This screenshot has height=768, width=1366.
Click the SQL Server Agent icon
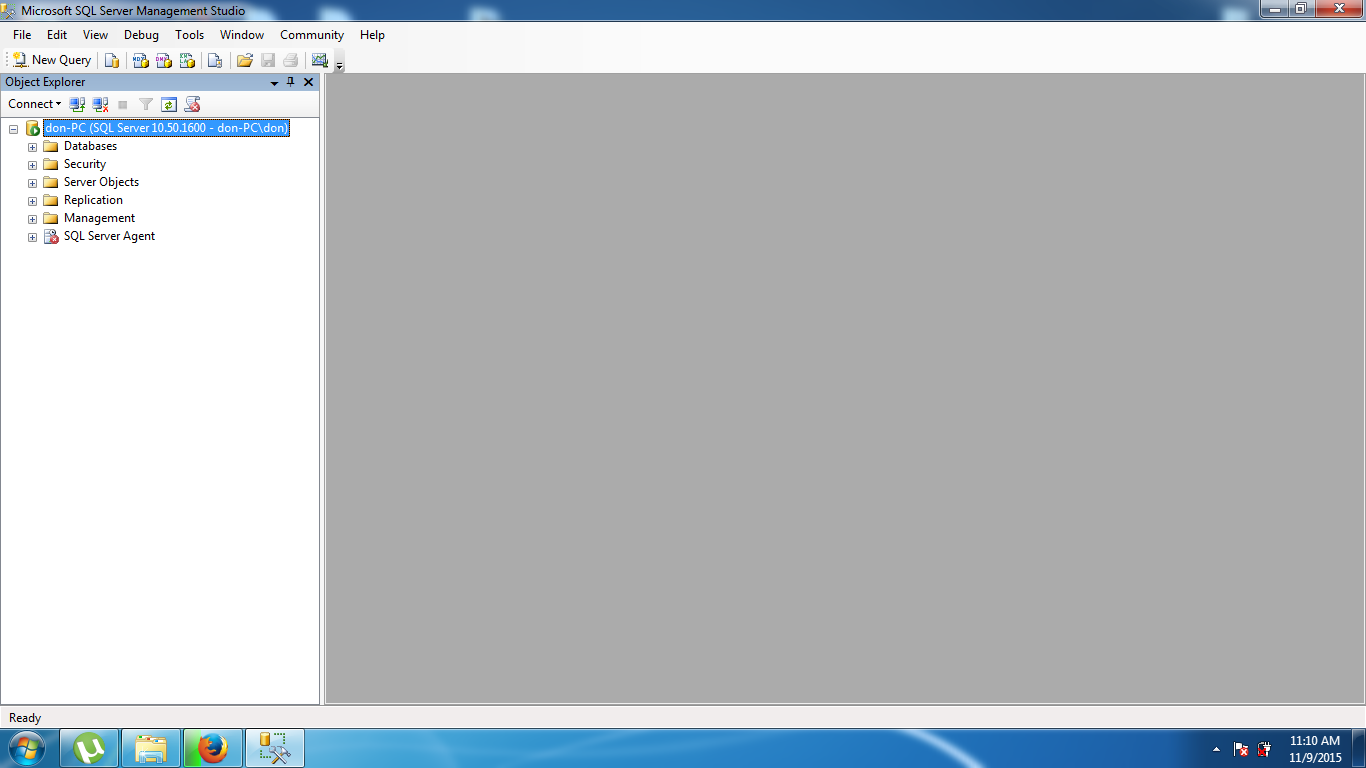tap(51, 236)
